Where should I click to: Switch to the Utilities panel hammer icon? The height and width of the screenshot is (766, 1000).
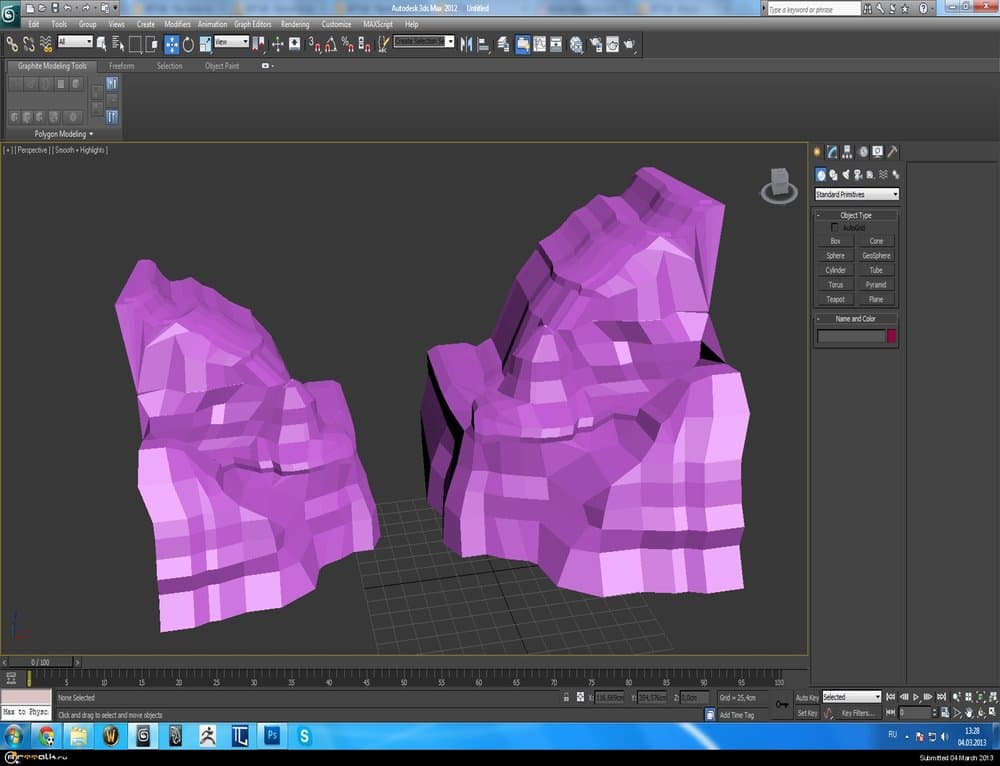[892, 152]
